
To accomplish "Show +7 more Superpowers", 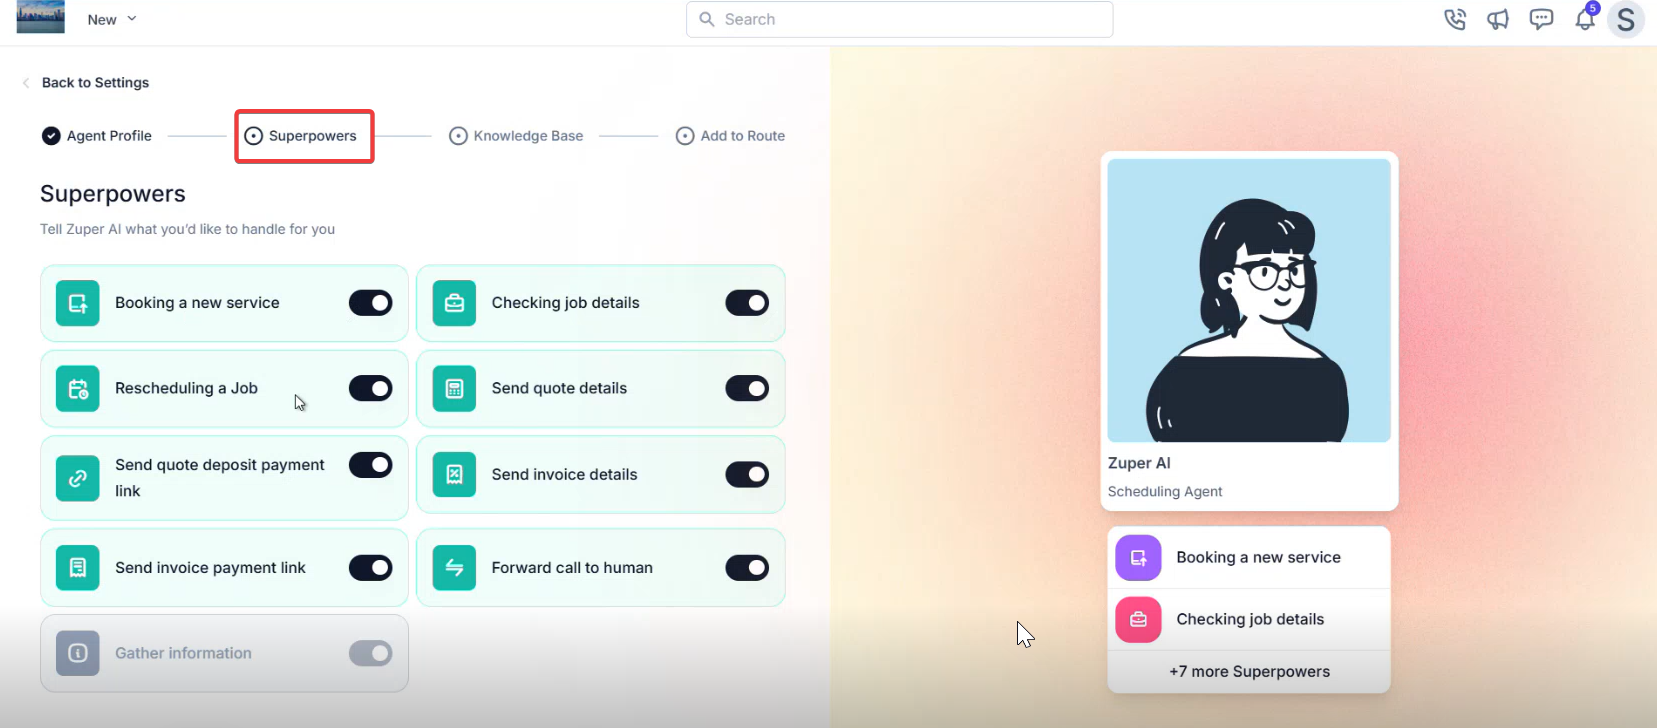I will coord(1249,672).
